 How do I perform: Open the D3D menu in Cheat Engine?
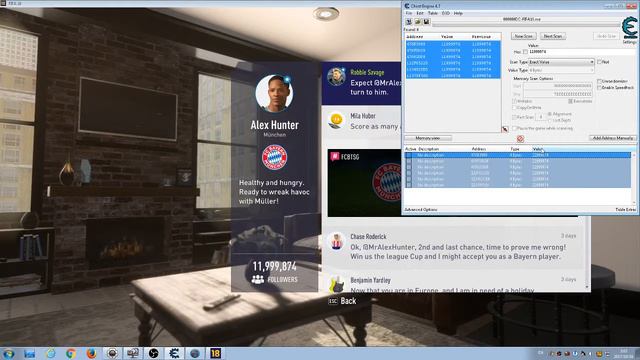445,13
